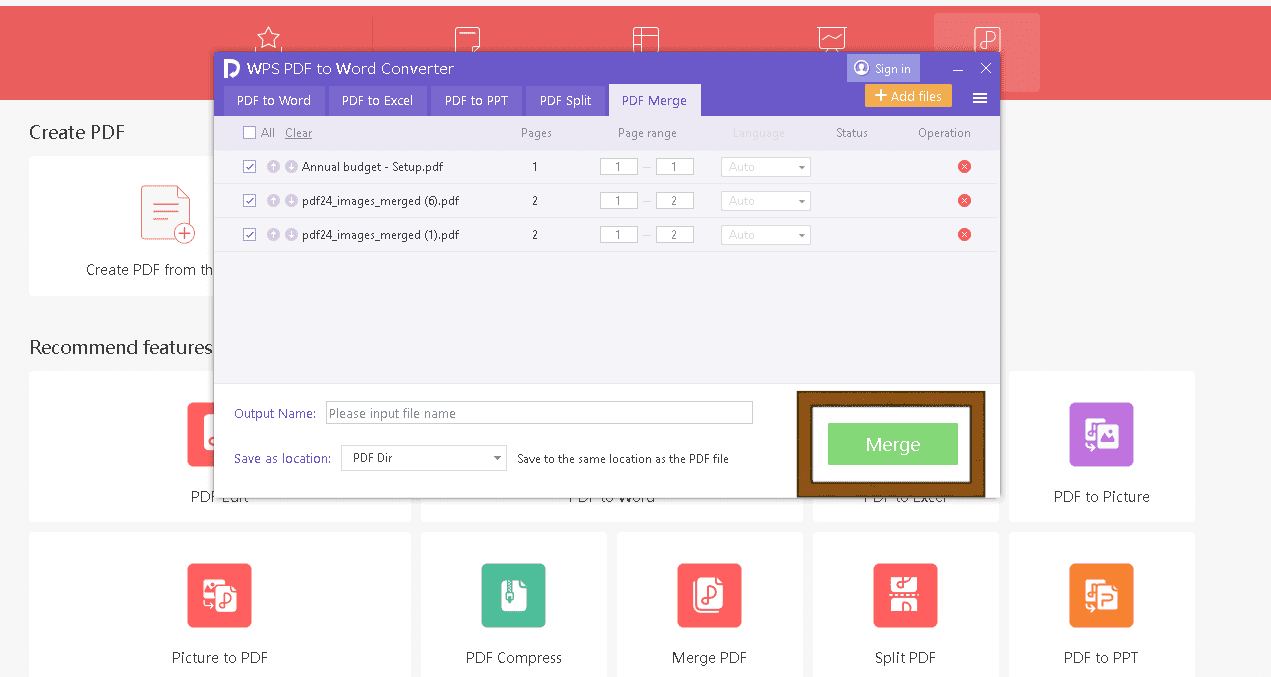Close the PDF converter dialog
Viewport: 1271px width, 677px height.
point(986,69)
